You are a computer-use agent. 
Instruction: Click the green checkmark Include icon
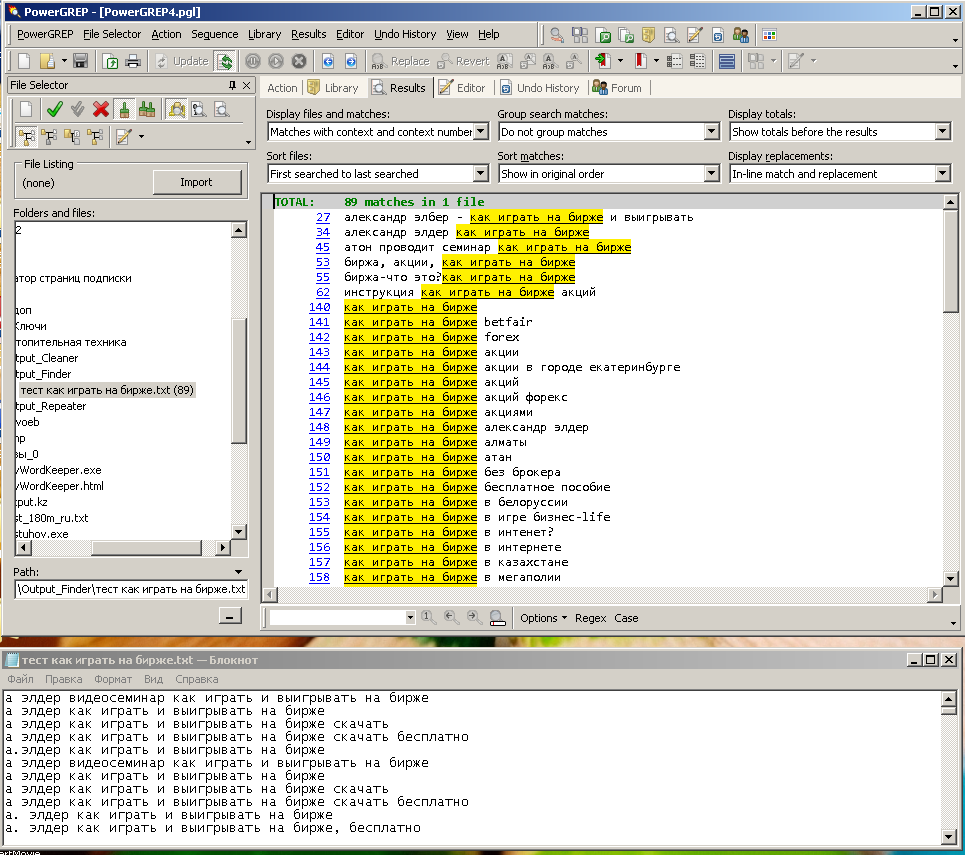pos(55,109)
